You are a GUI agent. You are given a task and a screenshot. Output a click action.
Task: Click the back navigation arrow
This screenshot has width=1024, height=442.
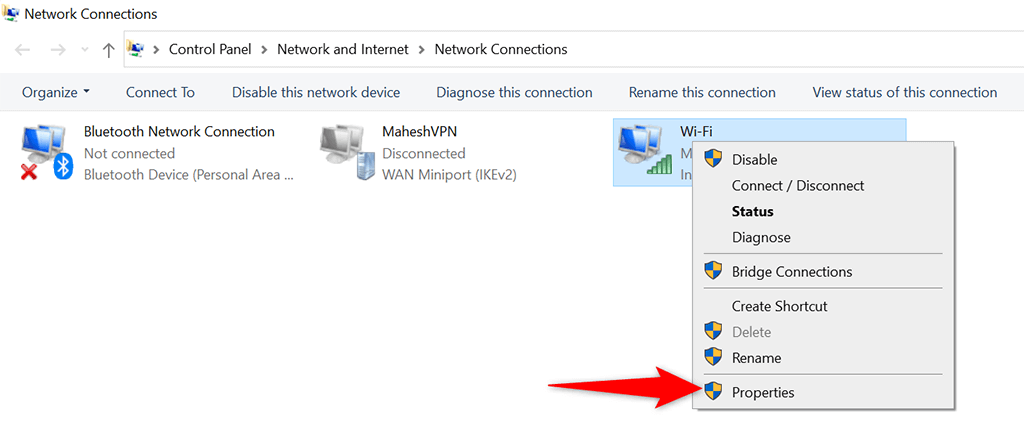pyautogui.click(x=22, y=50)
